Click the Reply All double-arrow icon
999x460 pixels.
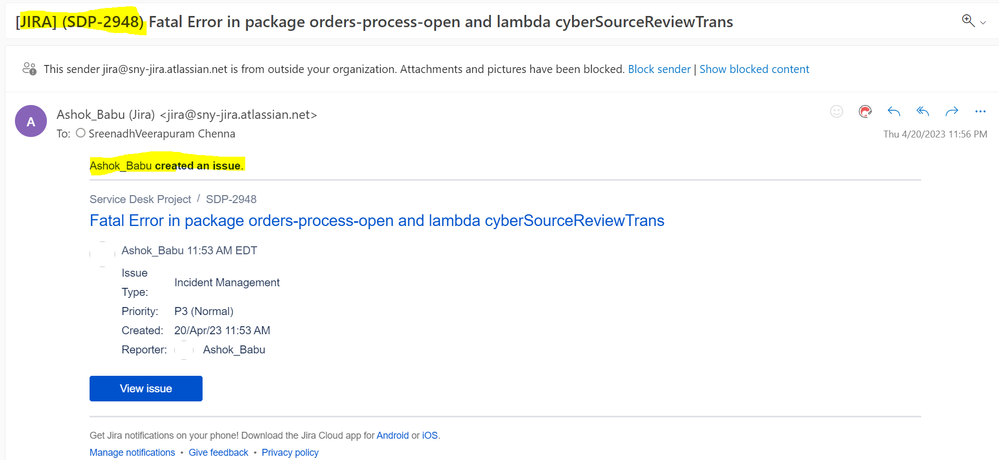pos(923,111)
